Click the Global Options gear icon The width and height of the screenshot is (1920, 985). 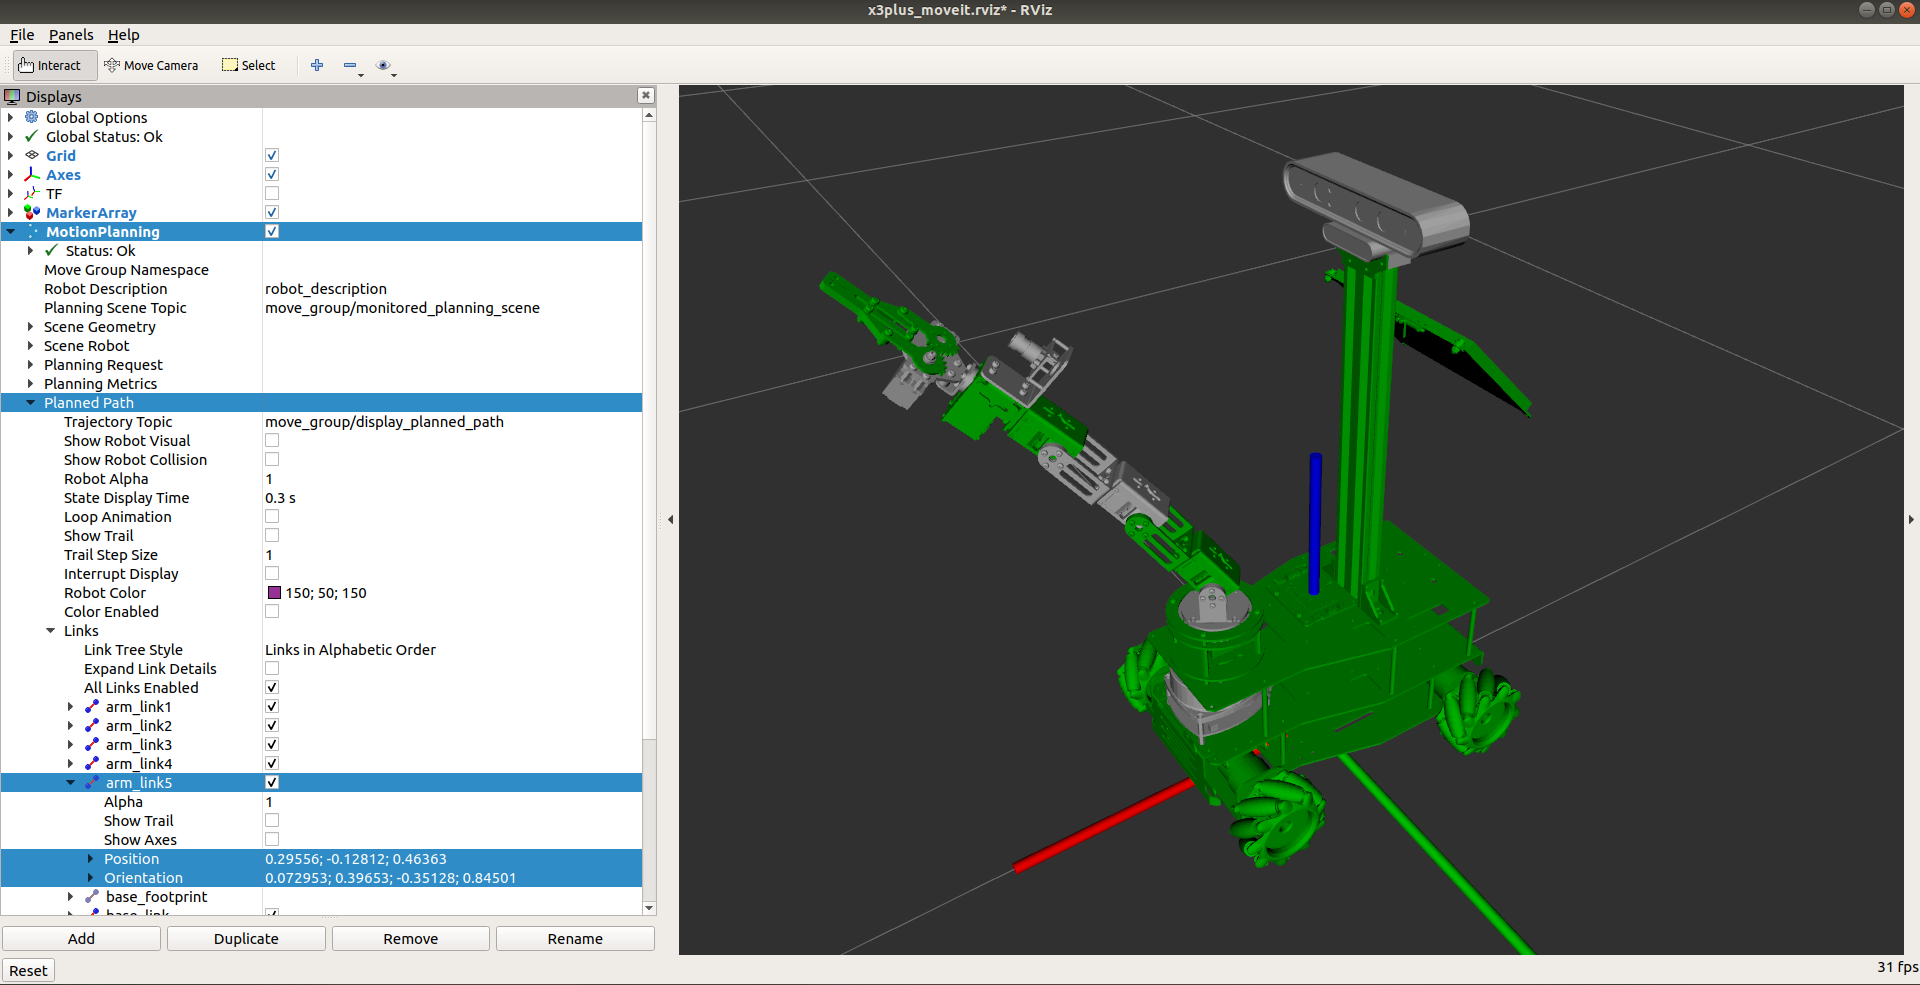point(32,117)
